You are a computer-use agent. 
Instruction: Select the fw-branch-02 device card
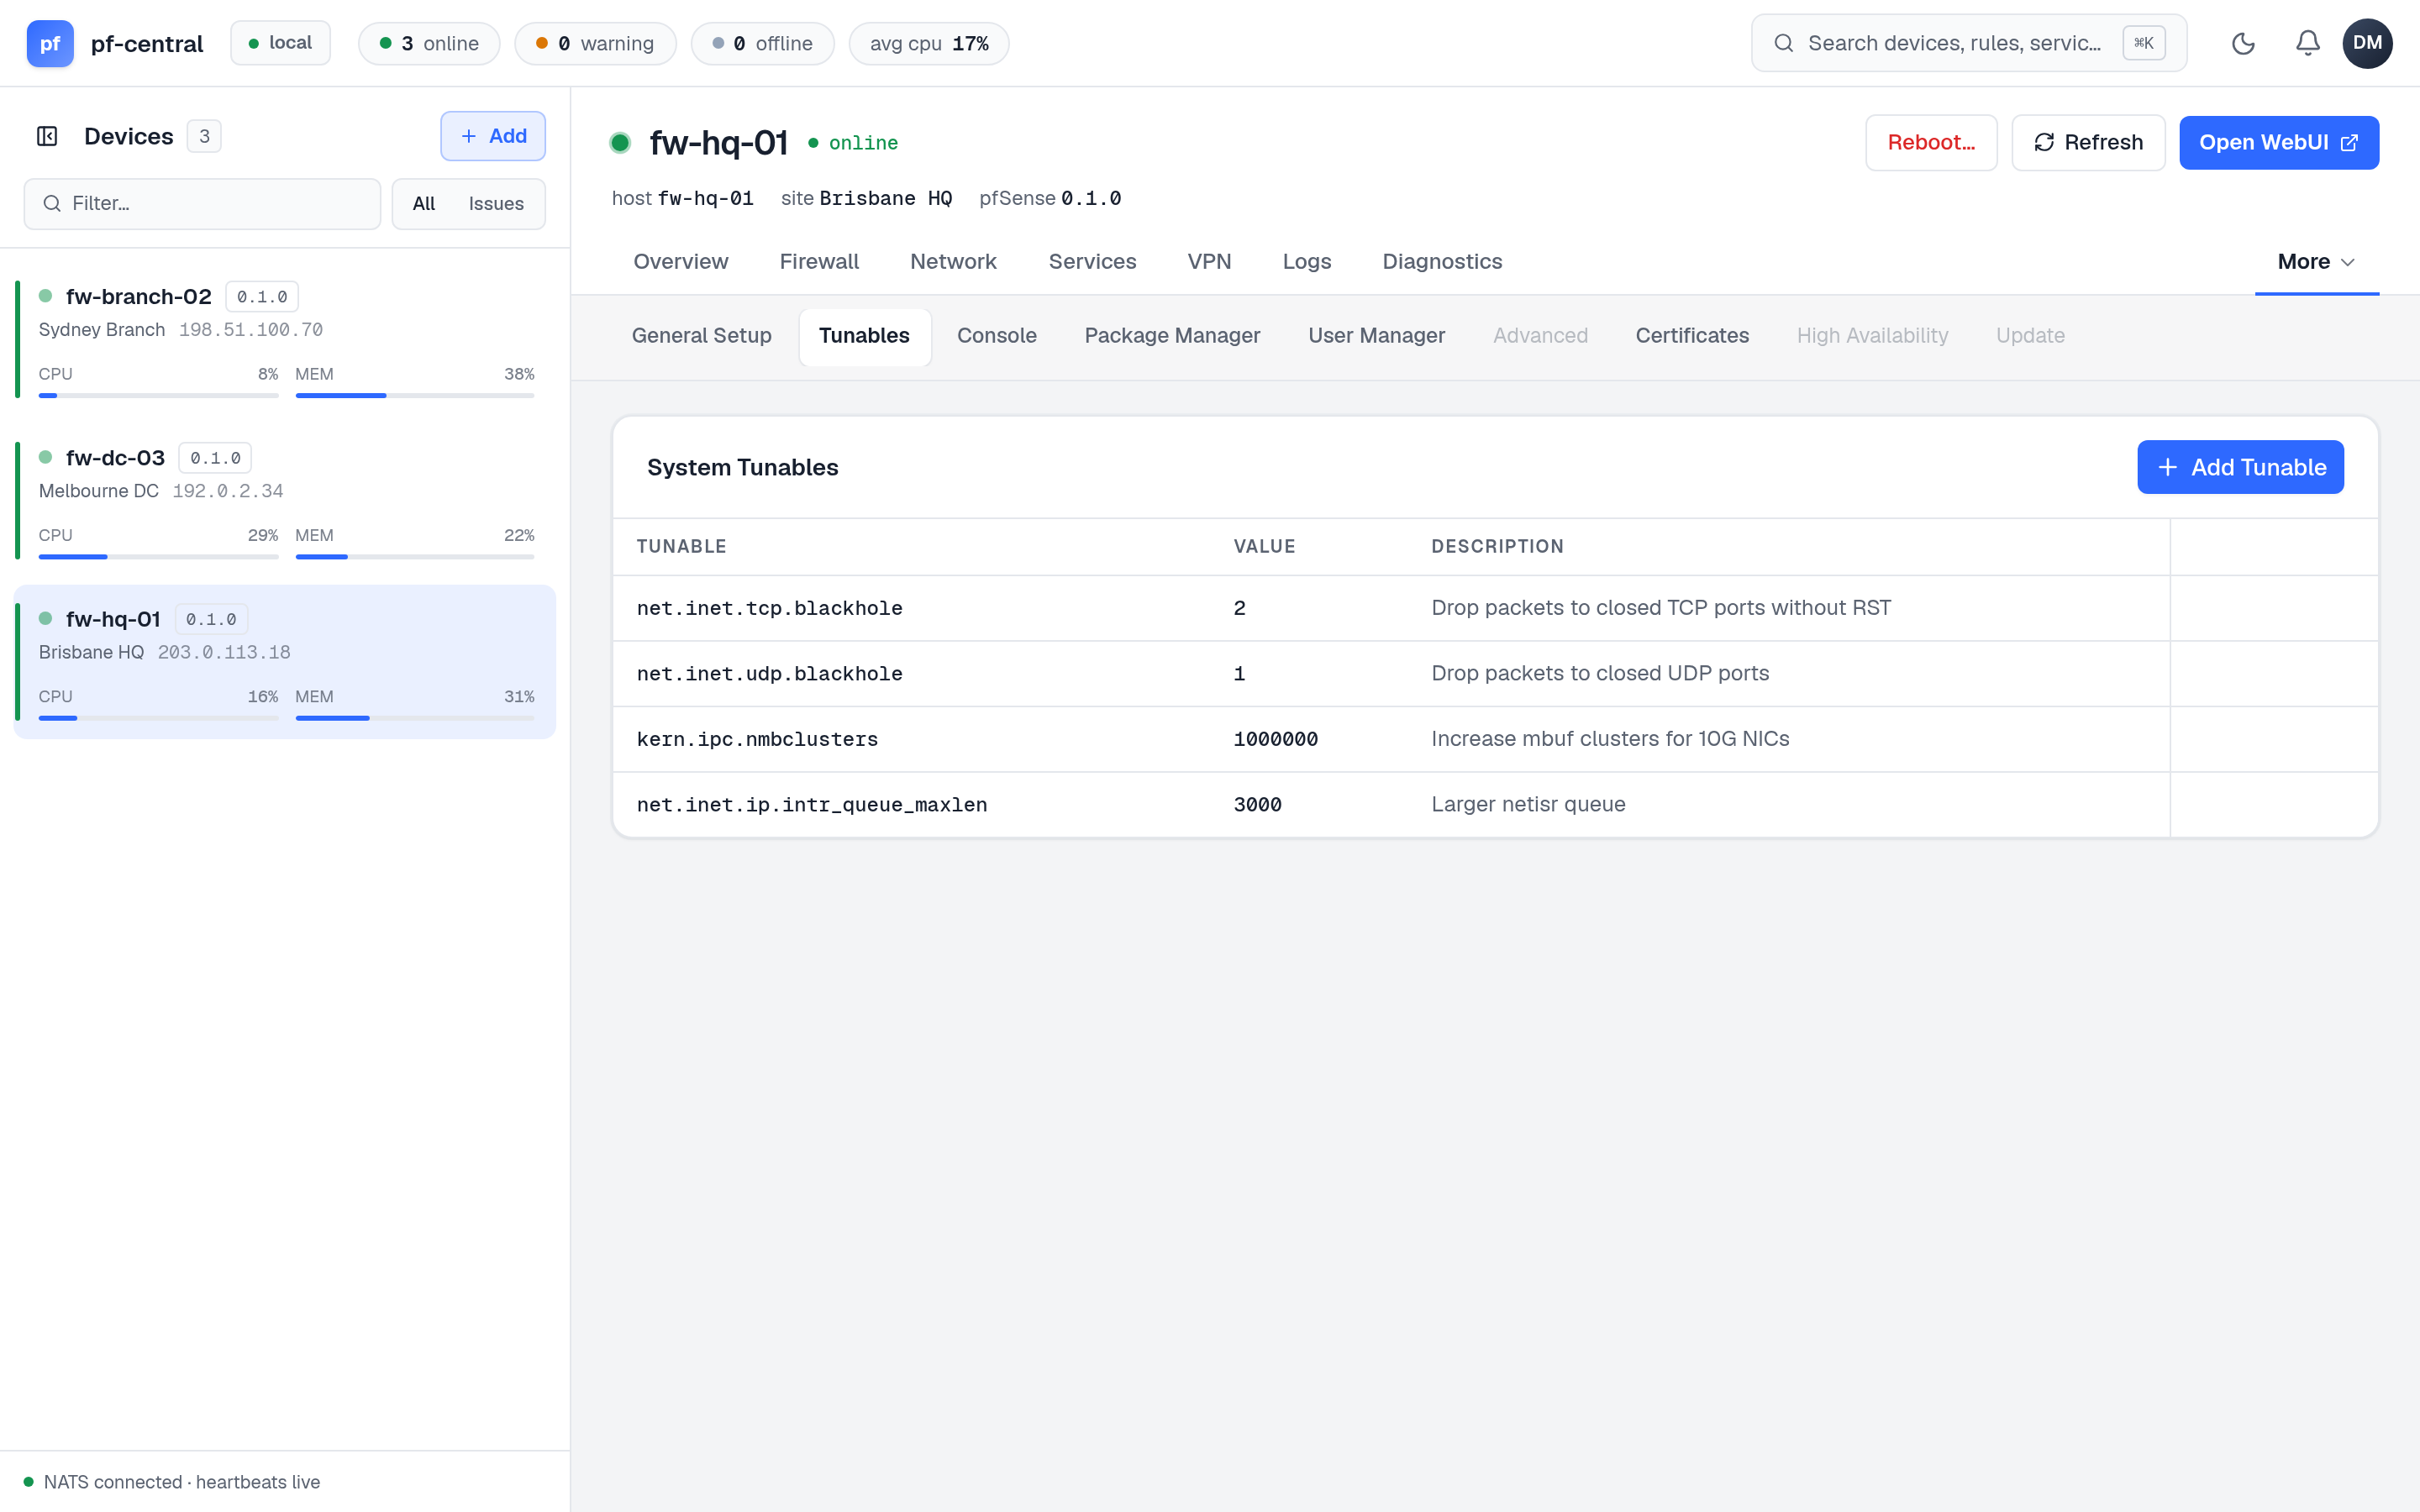[x=285, y=340]
